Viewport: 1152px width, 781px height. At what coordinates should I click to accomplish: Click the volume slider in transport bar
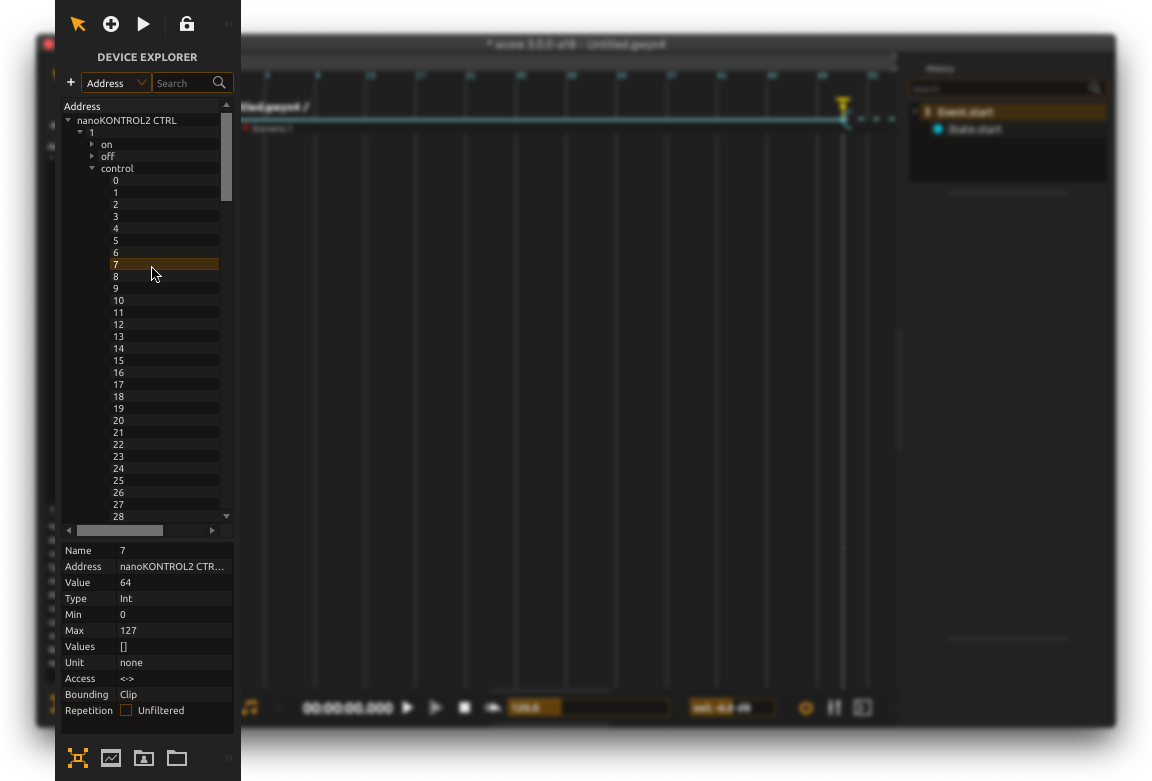(732, 708)
